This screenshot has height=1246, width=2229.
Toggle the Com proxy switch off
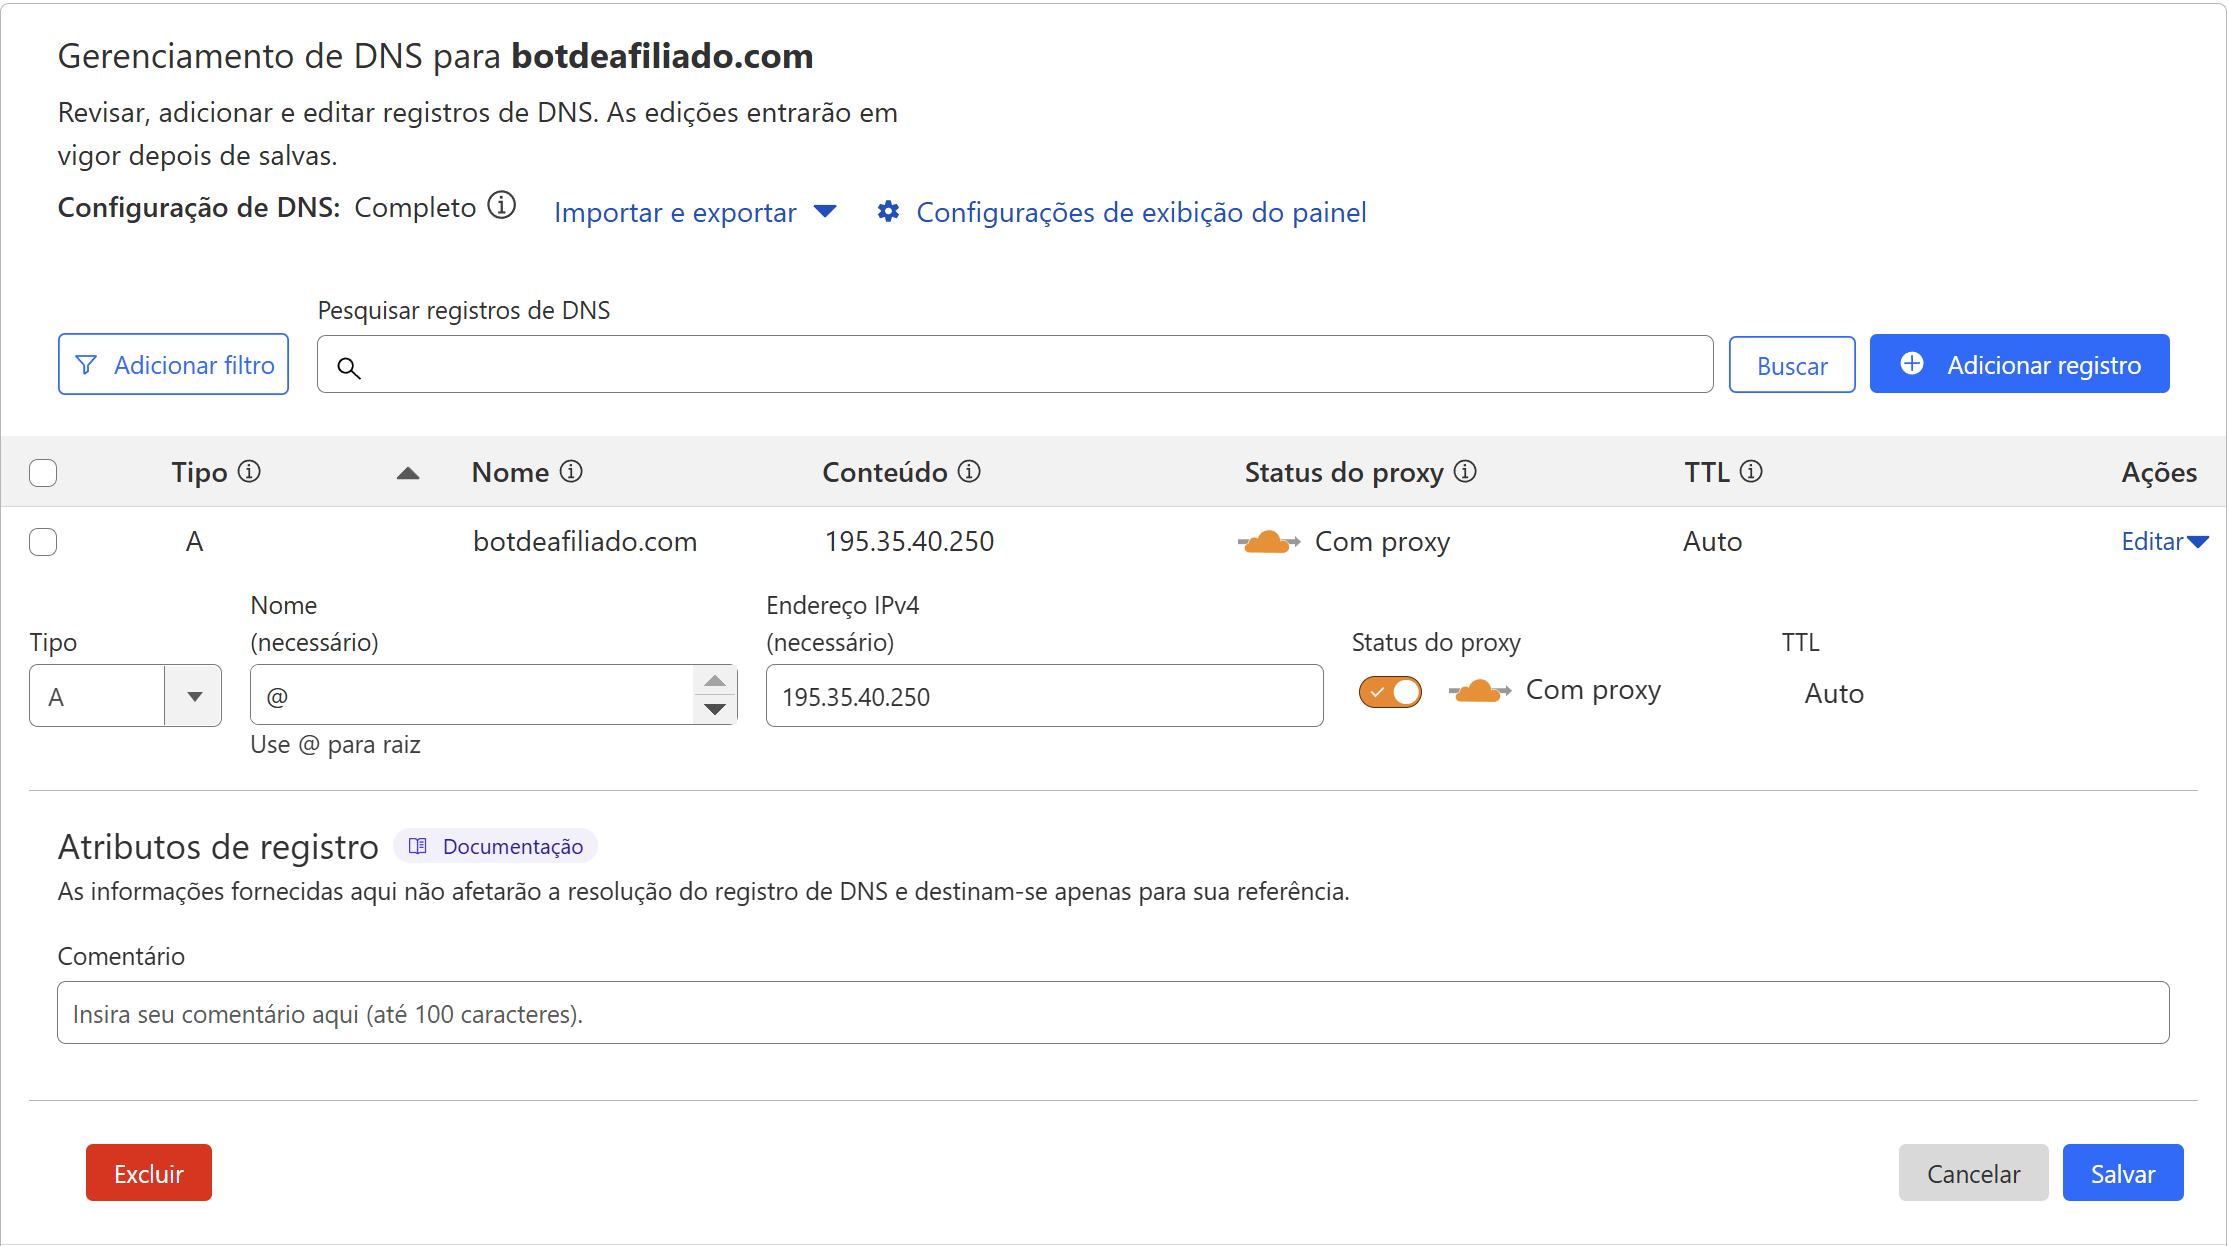1390,692
